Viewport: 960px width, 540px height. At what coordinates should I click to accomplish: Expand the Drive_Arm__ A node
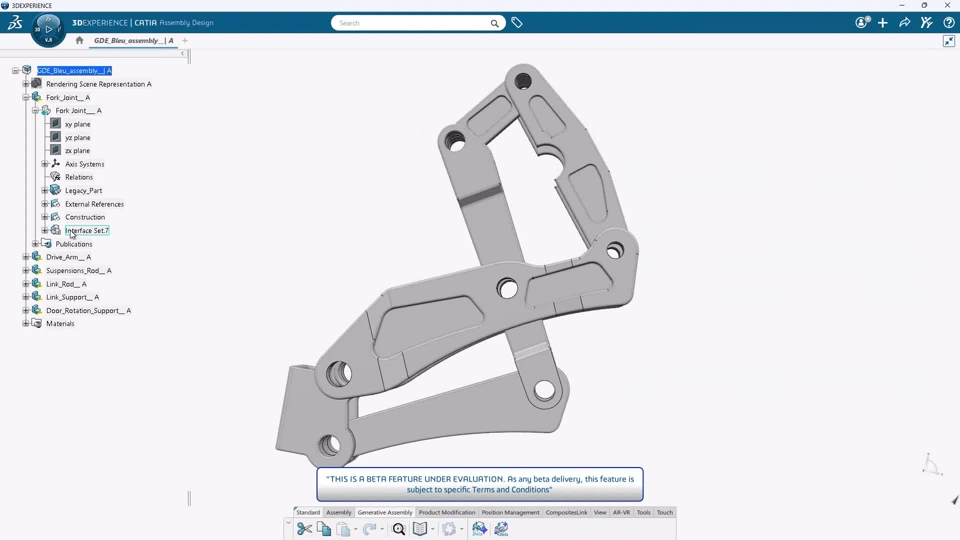pos(26,257)
